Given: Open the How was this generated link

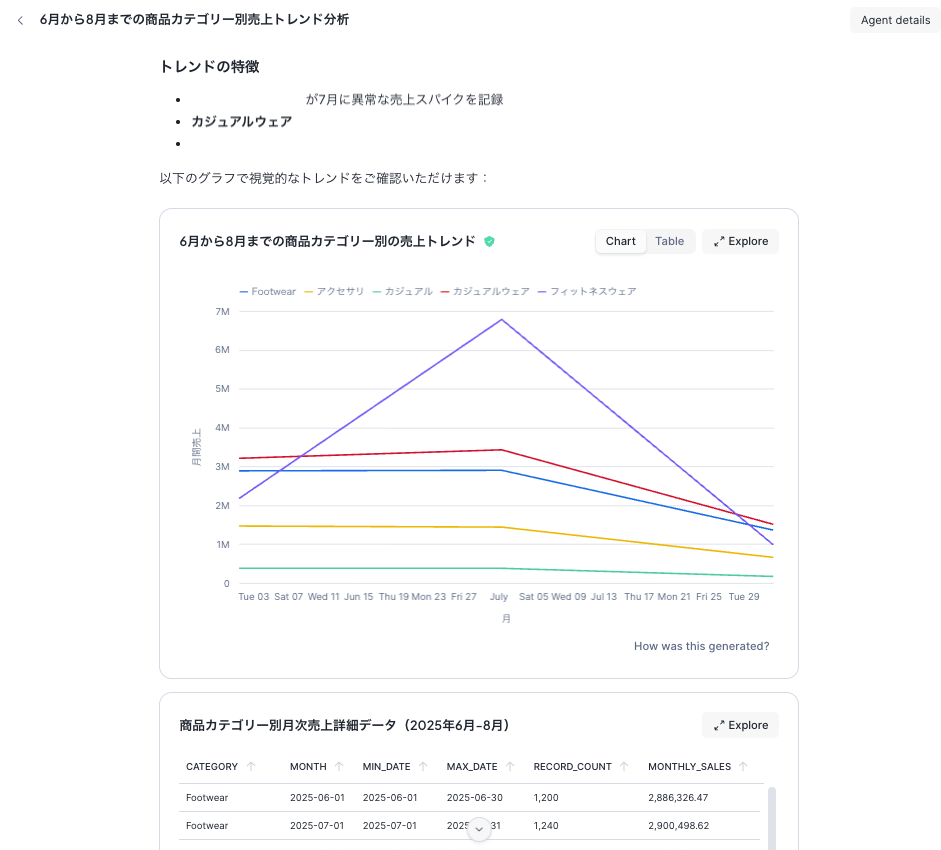Looking at the screenshot, I should pyautogui.click(x=701, y=646).
